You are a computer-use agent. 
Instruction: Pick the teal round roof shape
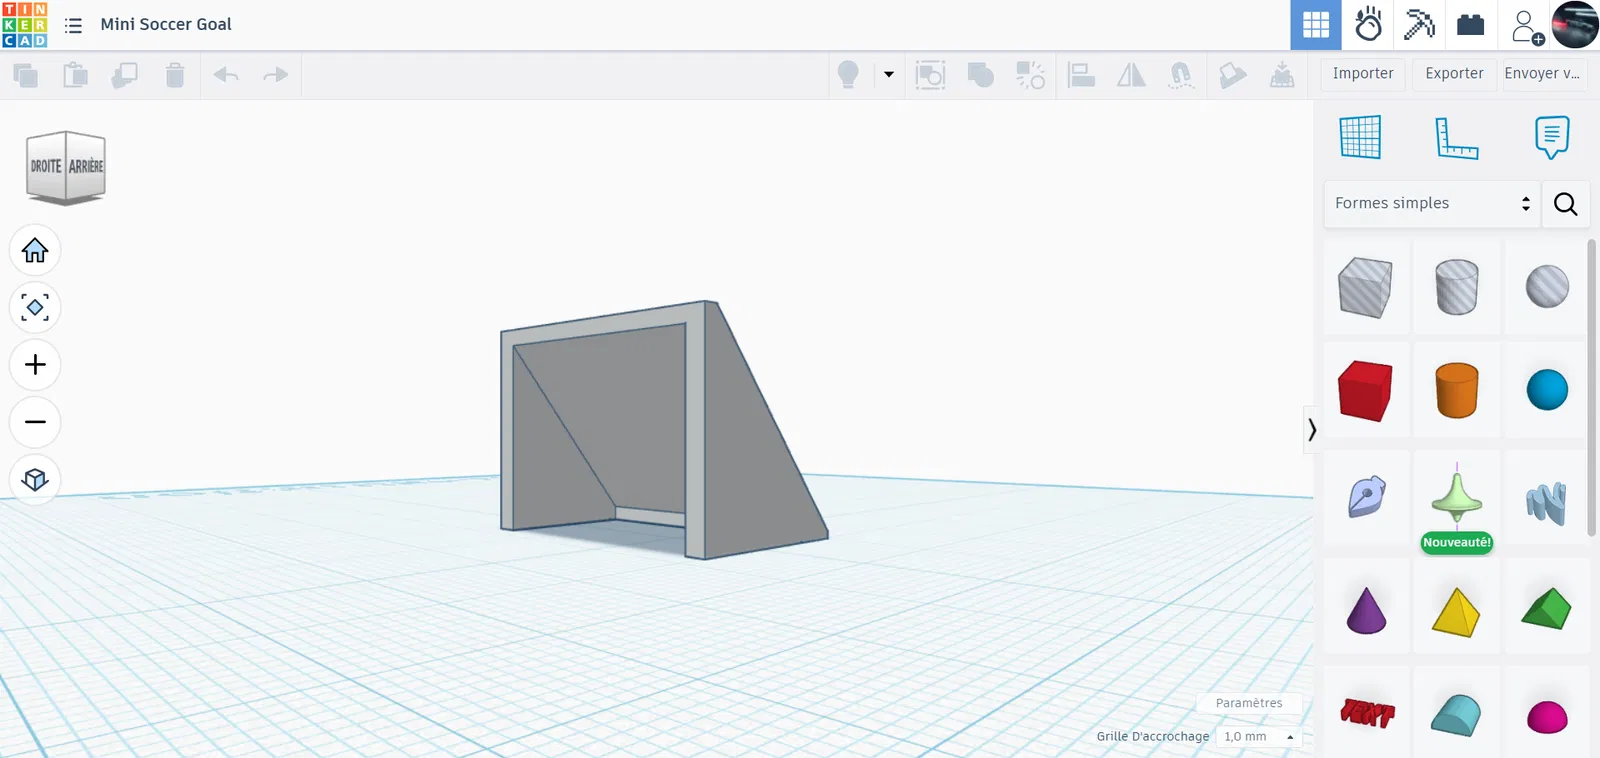[x=1457, y=715]
